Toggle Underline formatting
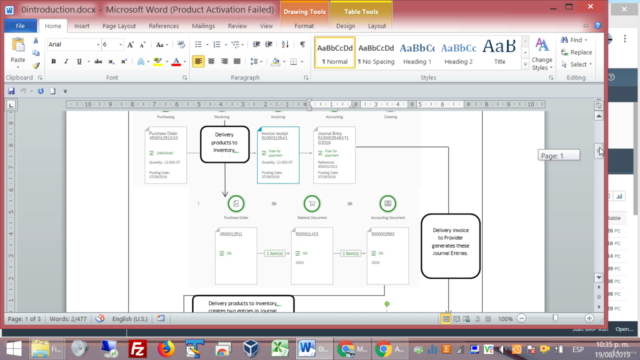 coord(79,62)
